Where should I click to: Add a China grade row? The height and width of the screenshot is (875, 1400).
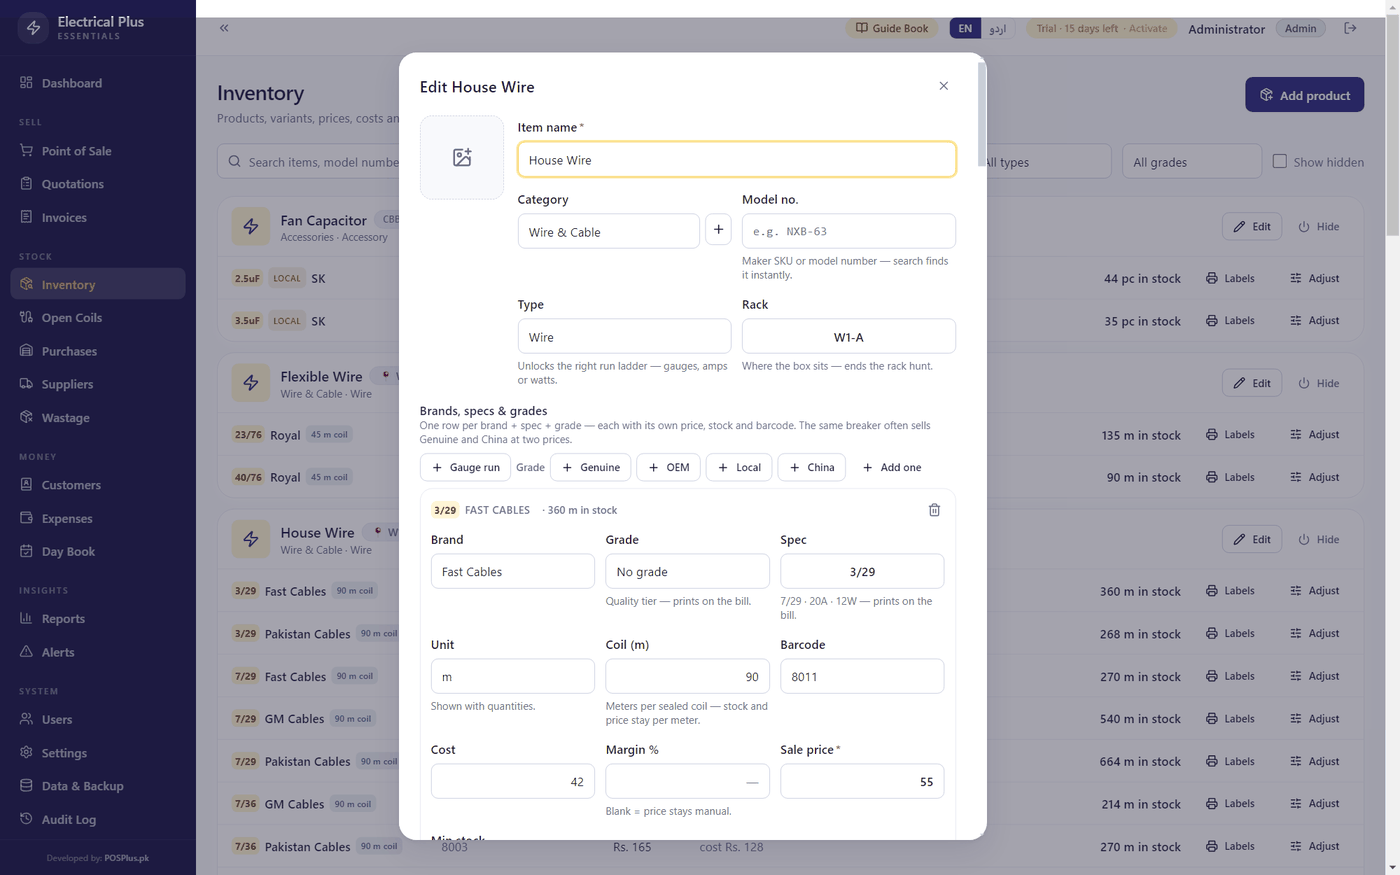812,467
